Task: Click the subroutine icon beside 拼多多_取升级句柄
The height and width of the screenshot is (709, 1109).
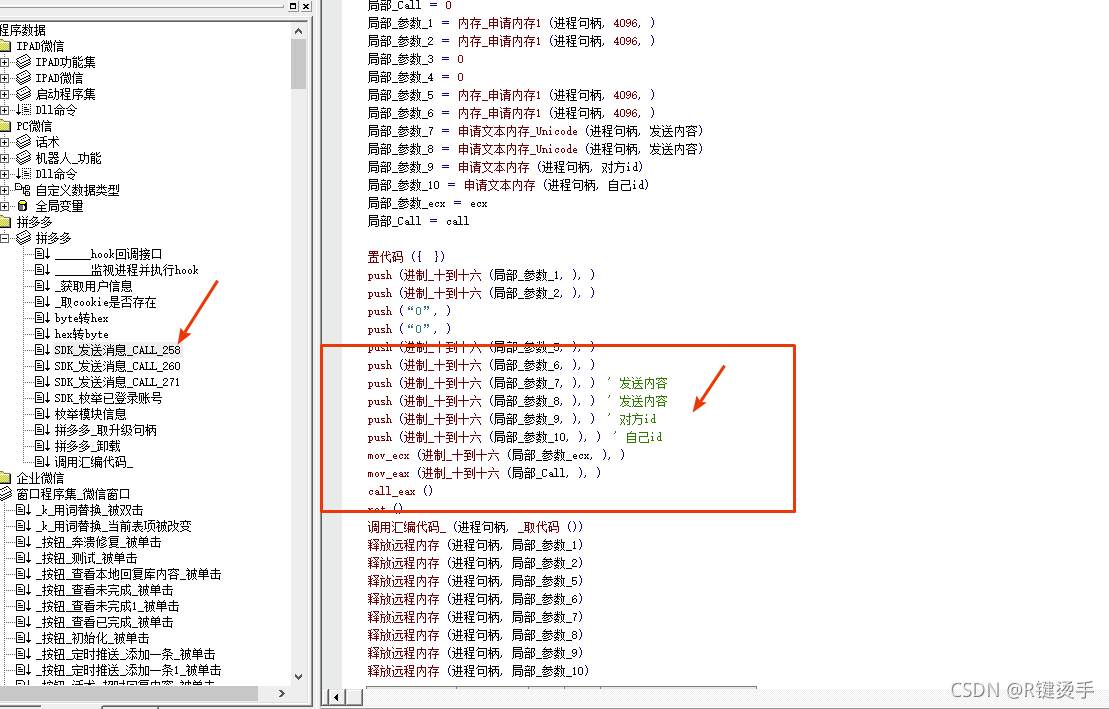Action: 42,430
